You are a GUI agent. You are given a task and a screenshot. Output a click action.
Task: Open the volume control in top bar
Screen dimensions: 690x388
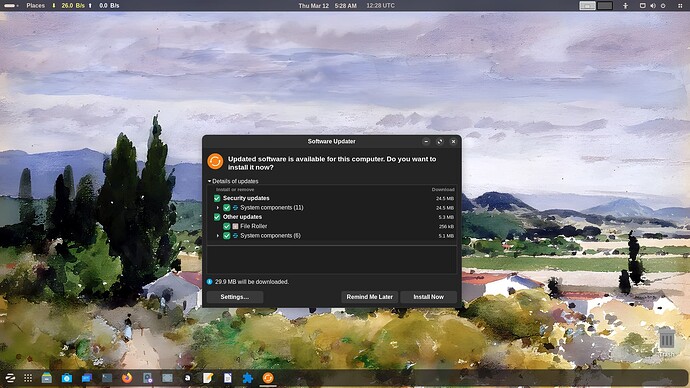pos(653,6)
